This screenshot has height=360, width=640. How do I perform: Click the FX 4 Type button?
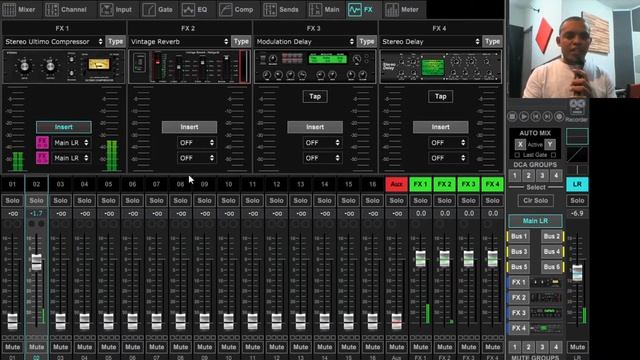492,42
